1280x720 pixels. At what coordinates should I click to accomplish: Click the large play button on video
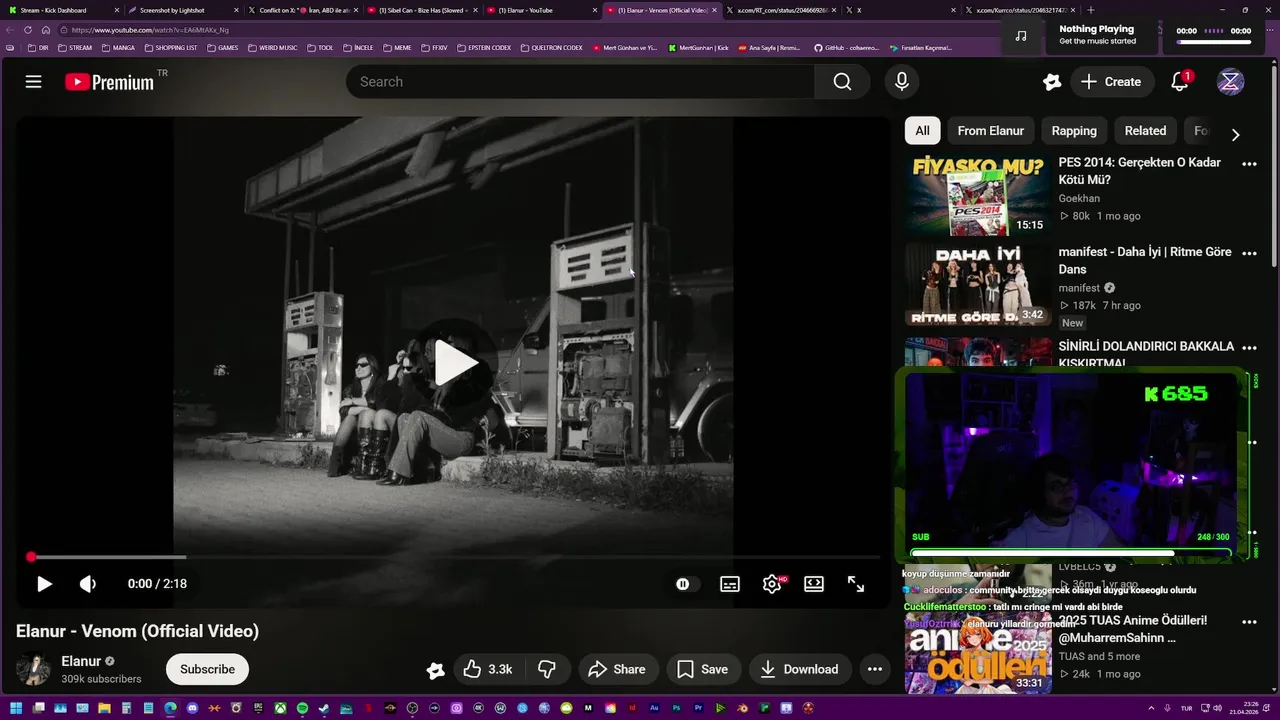click(x=454, y=362)
